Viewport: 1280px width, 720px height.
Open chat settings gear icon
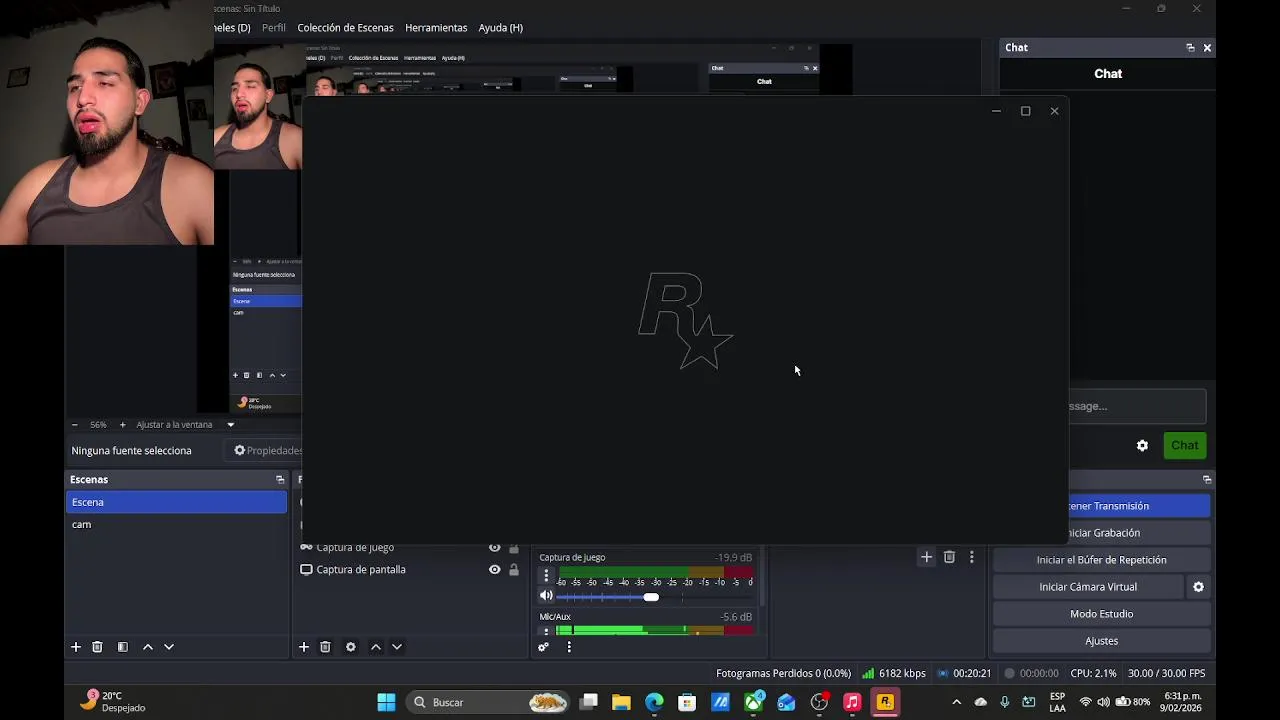pyautogui.click(x=1142, y=446)
